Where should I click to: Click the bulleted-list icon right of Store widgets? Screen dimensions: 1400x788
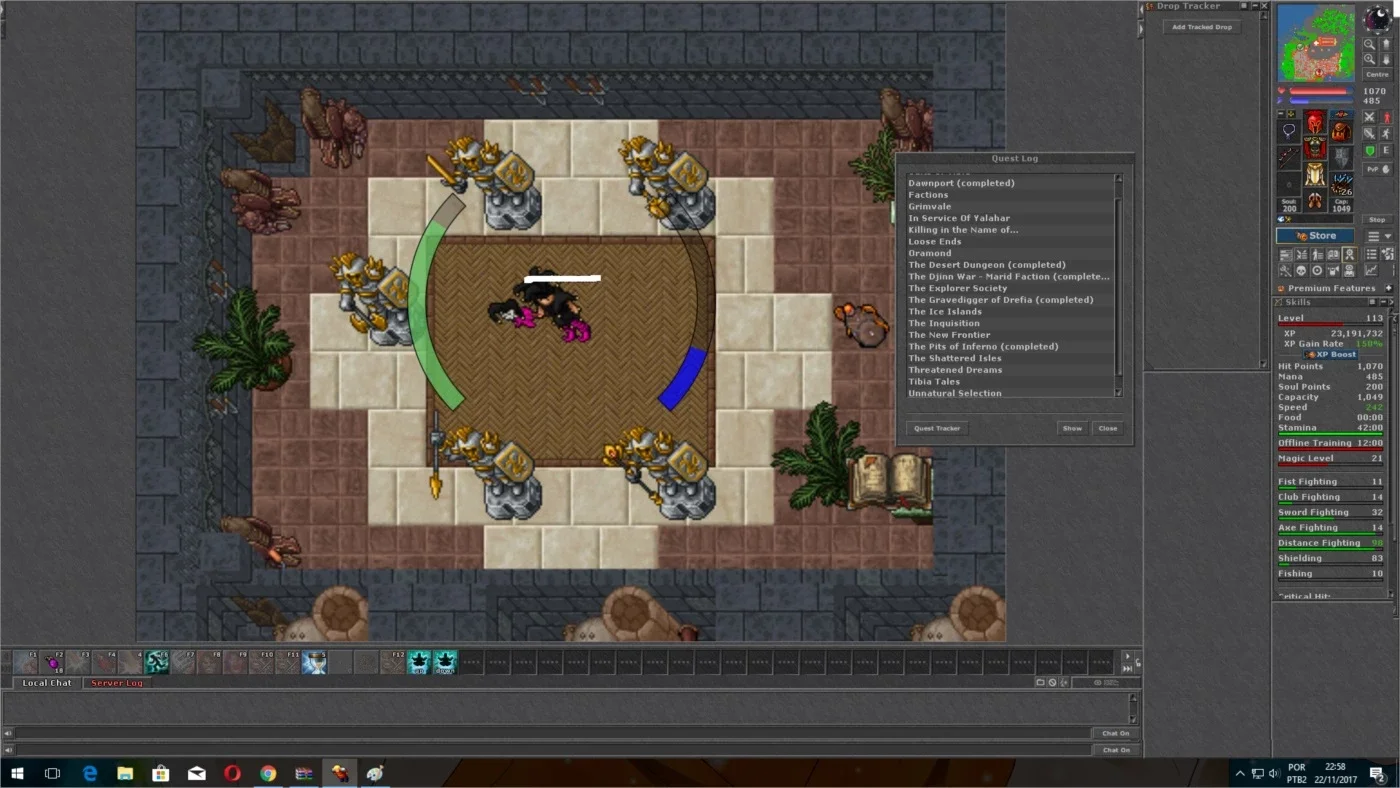(1371, 253)
